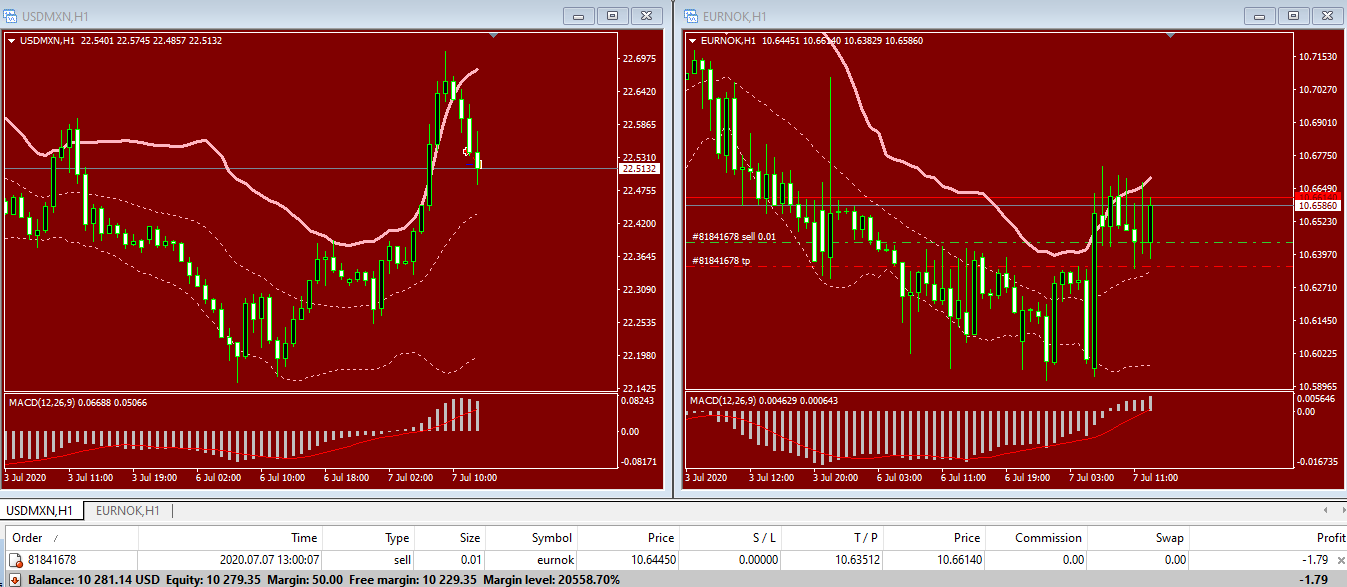Close the USDMXN,H1 chart window
Viewport: 1347px width, 587px height.
click(x=647, y=15)
